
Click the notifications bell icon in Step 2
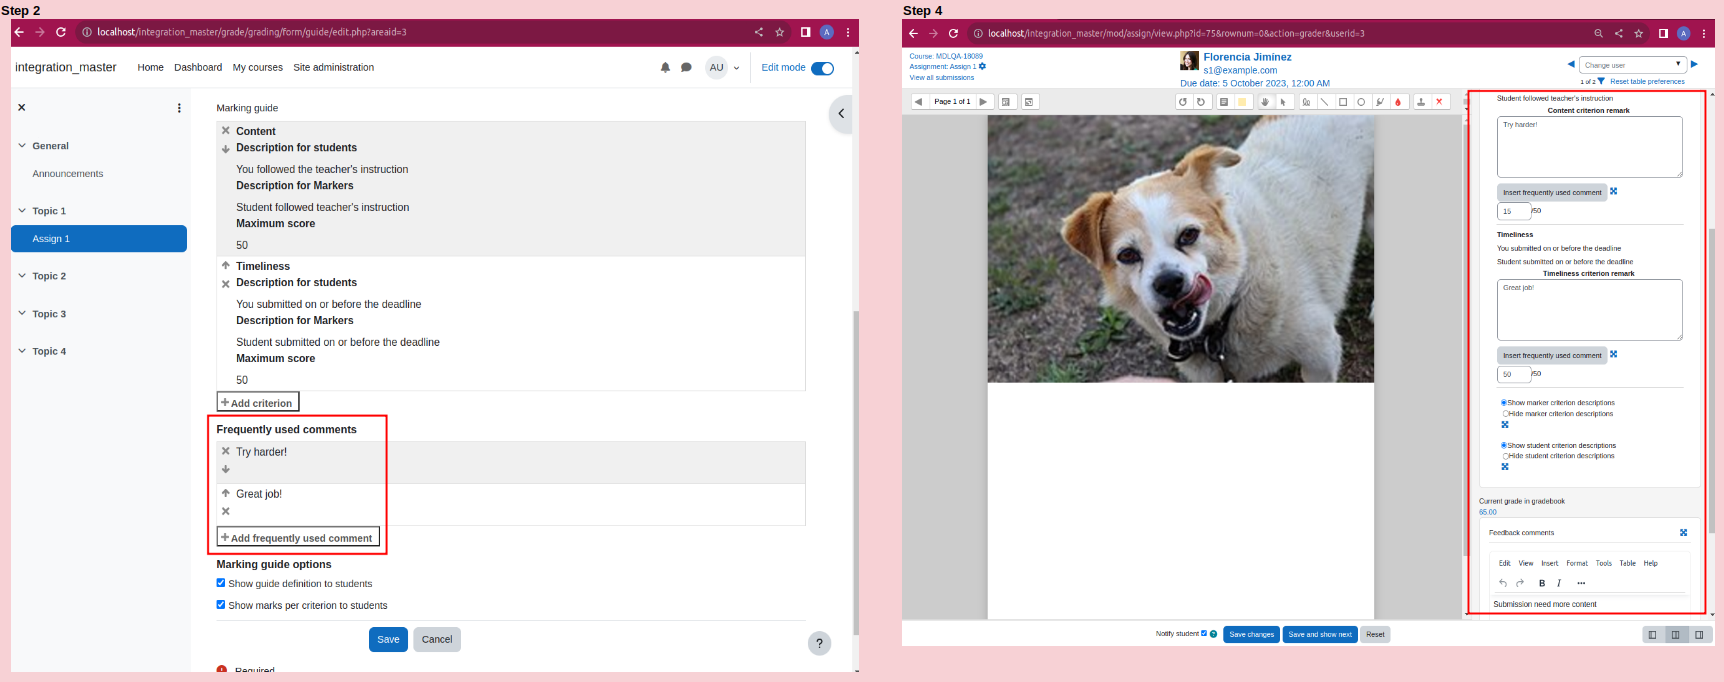point(665,68)
